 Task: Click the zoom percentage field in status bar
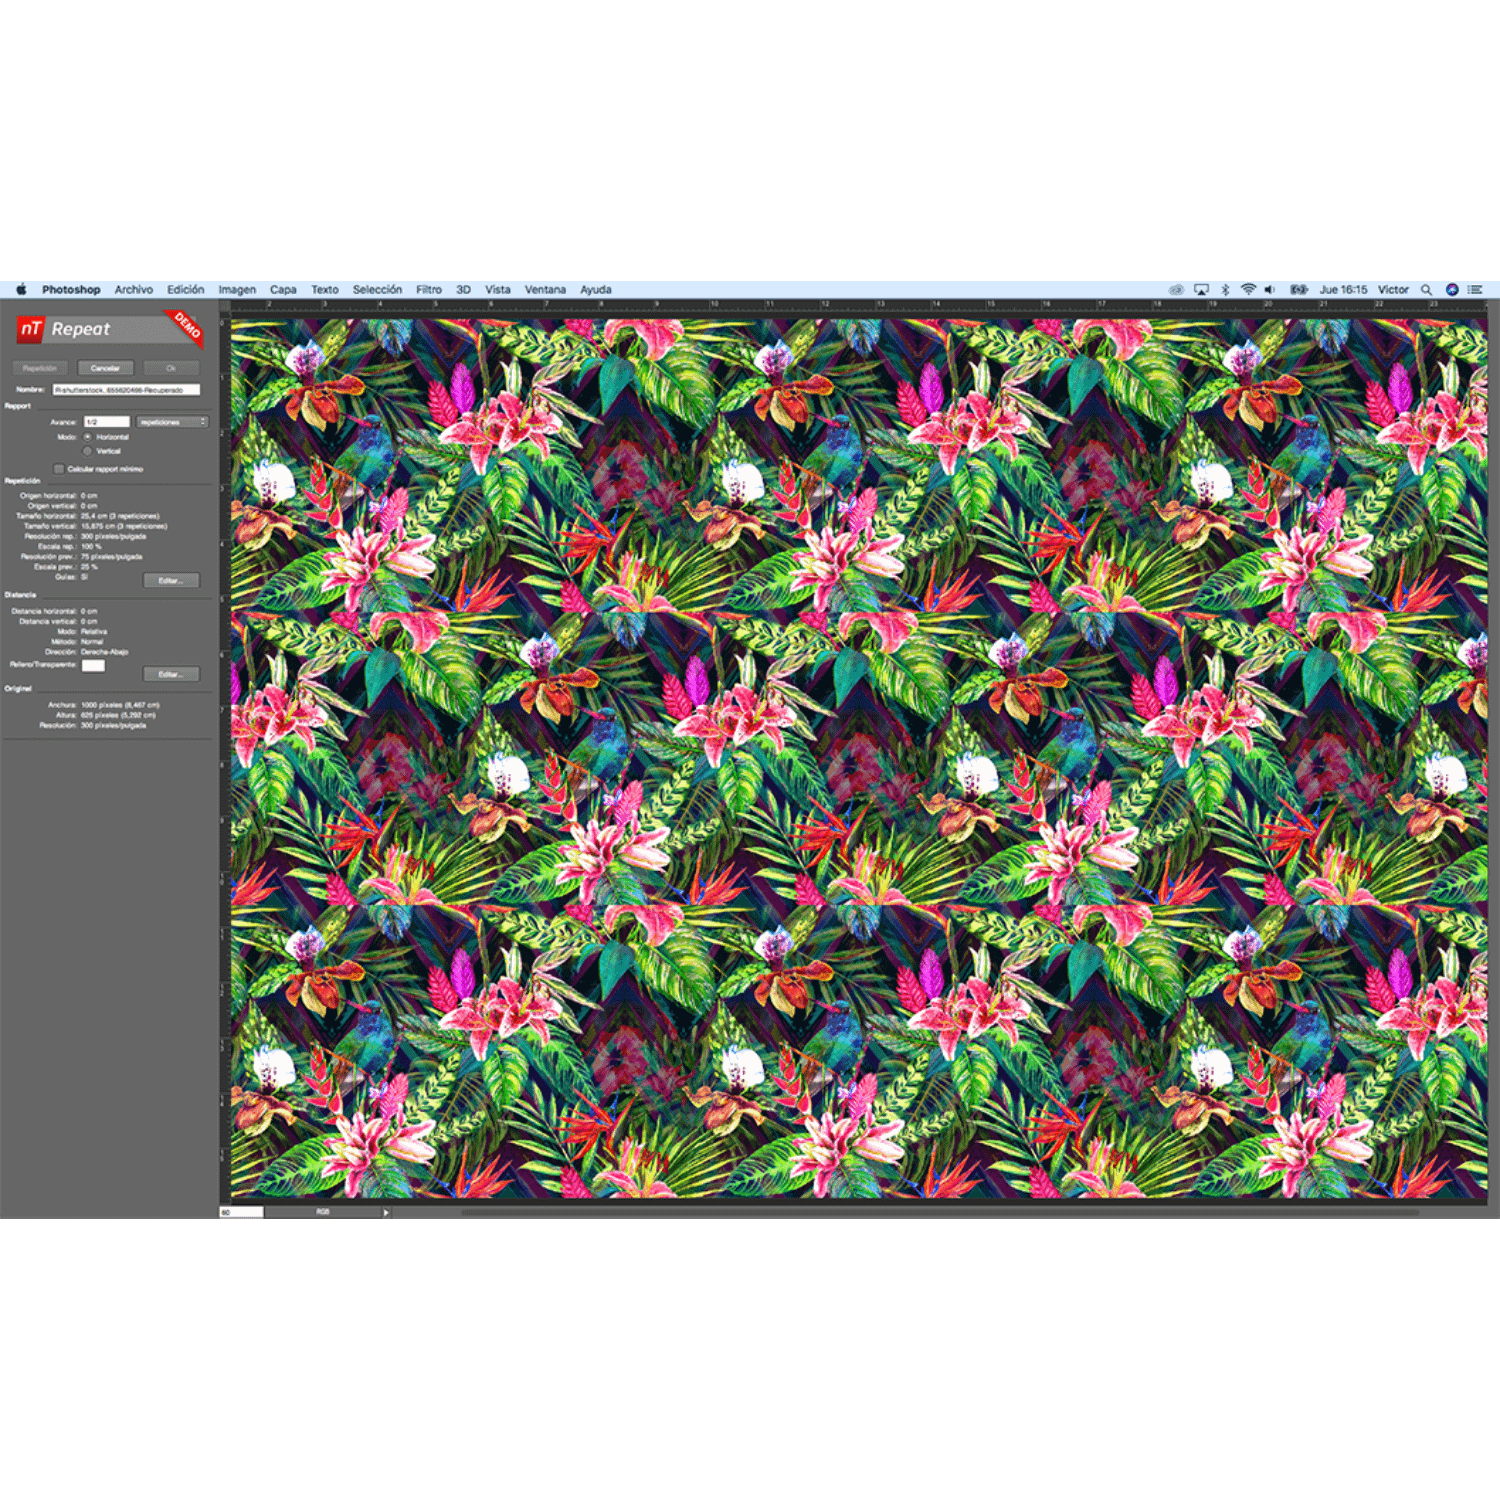(x=241, y=1213)
